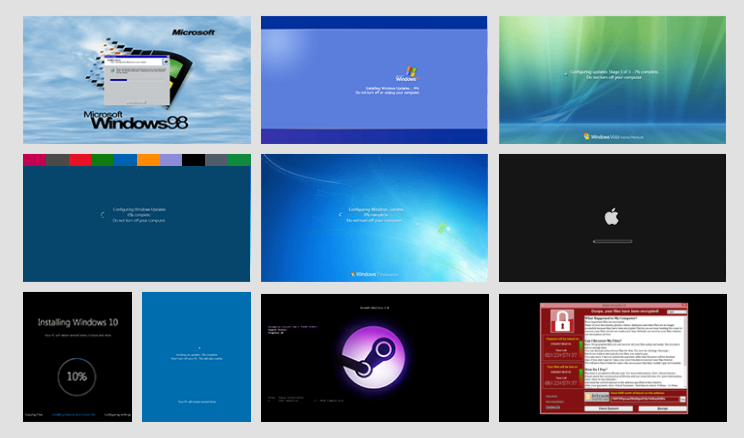Choose the first crimson color swatch
This screenshot has width=744, height=438.
click(x=34, y=160)
